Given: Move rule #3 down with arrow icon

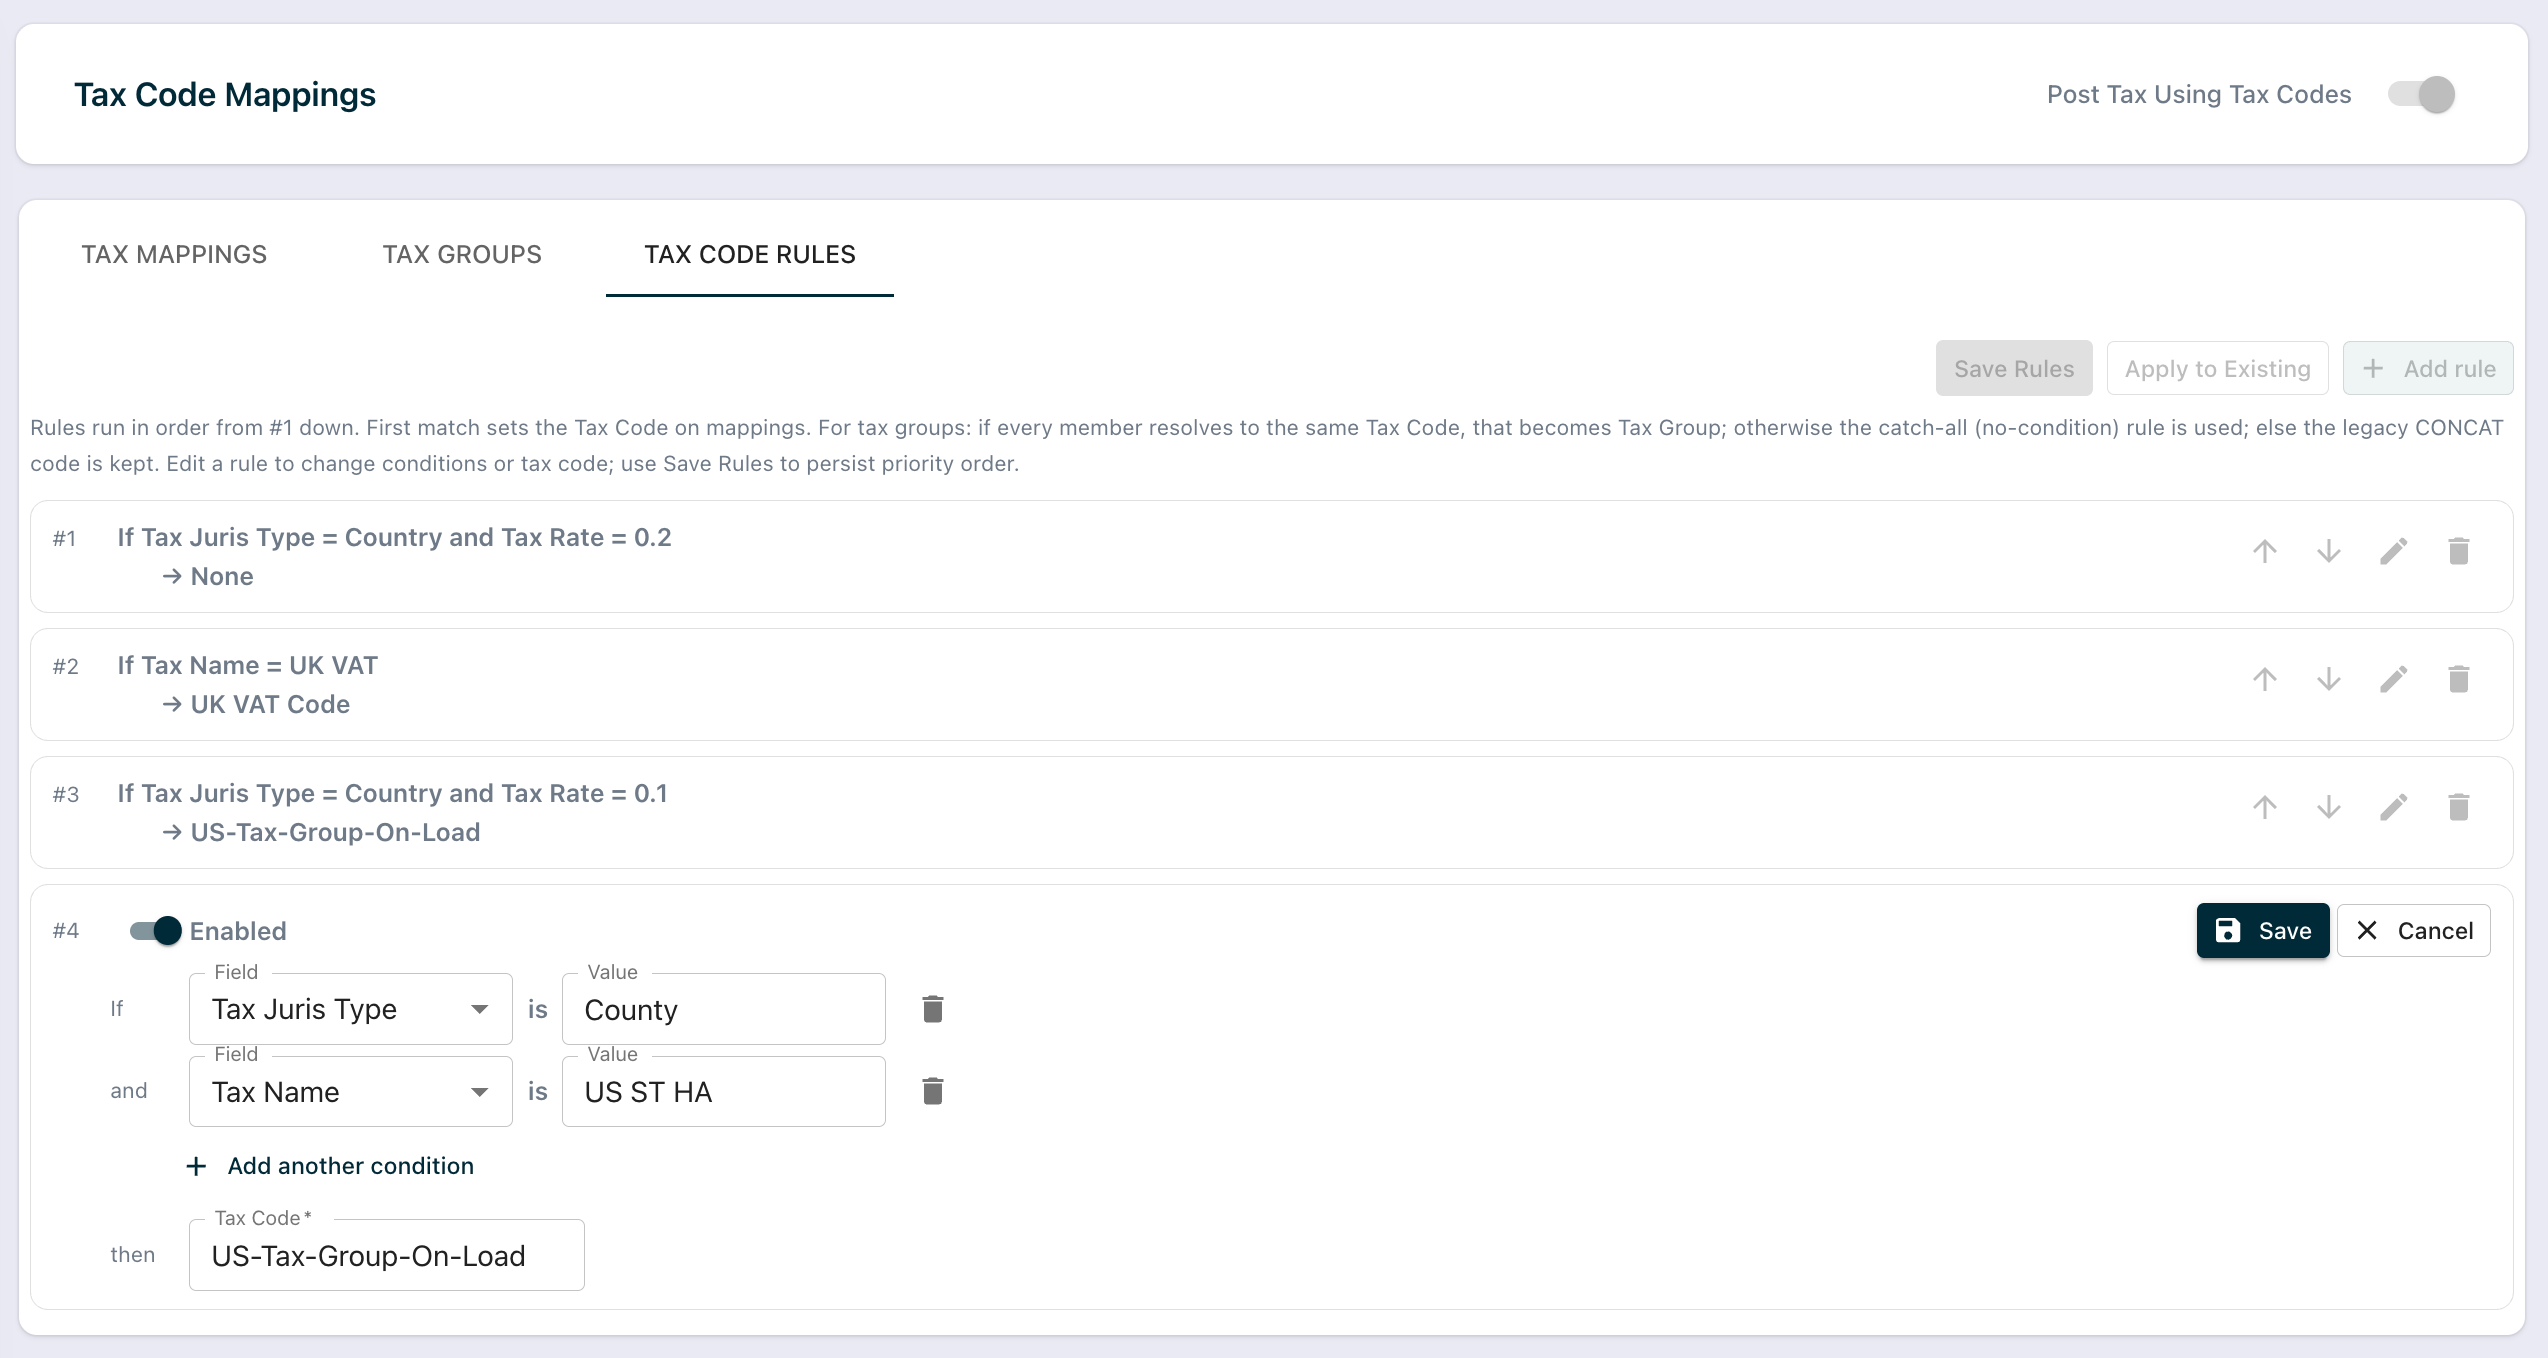Looking at the screenshot, I should (2329, 807).
